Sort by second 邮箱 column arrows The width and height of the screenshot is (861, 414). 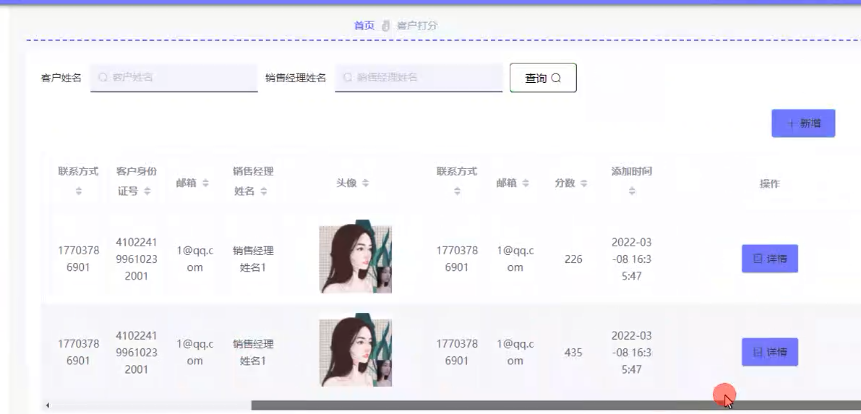(x=525, y=183)
